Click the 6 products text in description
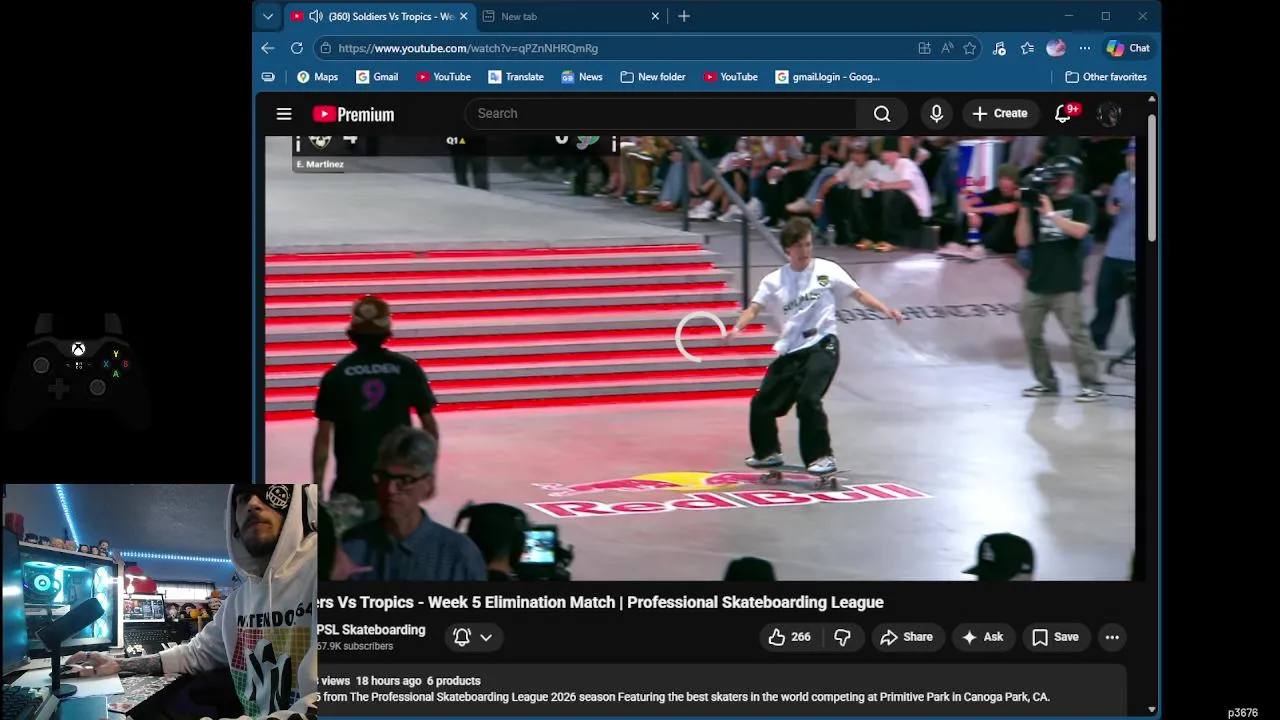Screen dimensions: 1280x720 (454, 681)
